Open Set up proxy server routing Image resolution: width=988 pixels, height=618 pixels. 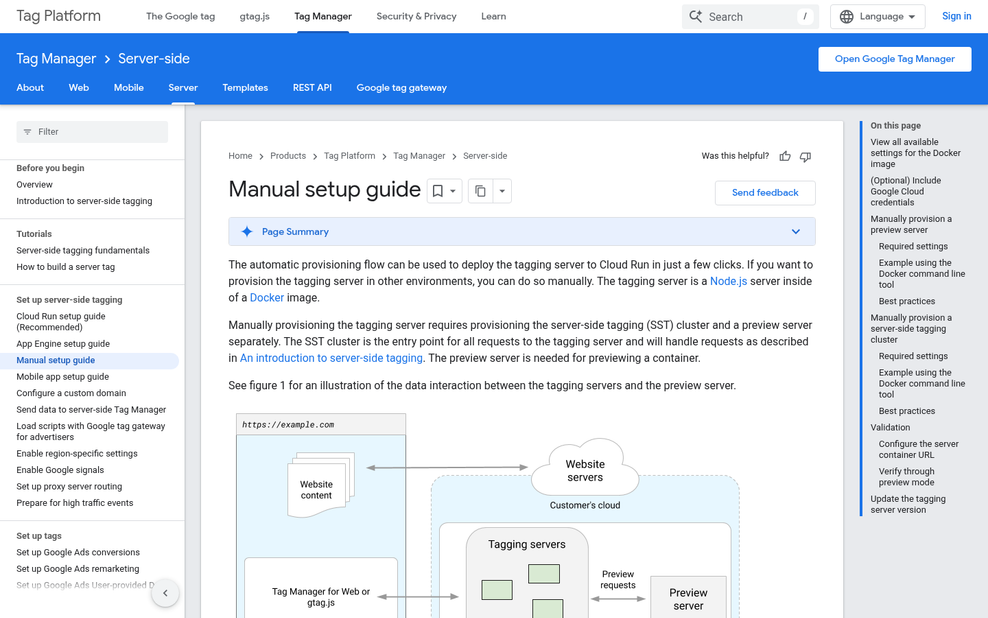[x=69, y=486]
